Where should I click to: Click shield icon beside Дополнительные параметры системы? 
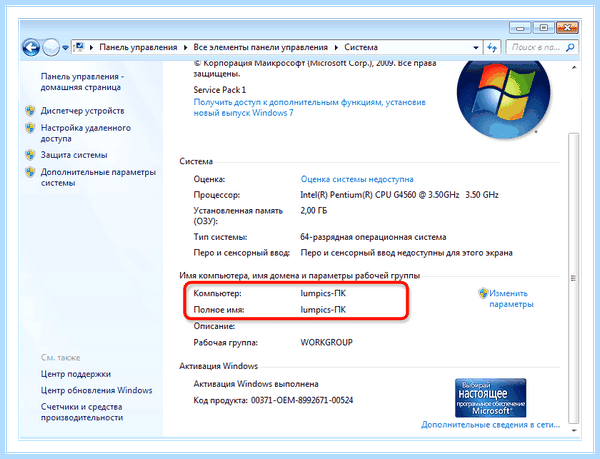pyautogui.click(x=30, y=172)
